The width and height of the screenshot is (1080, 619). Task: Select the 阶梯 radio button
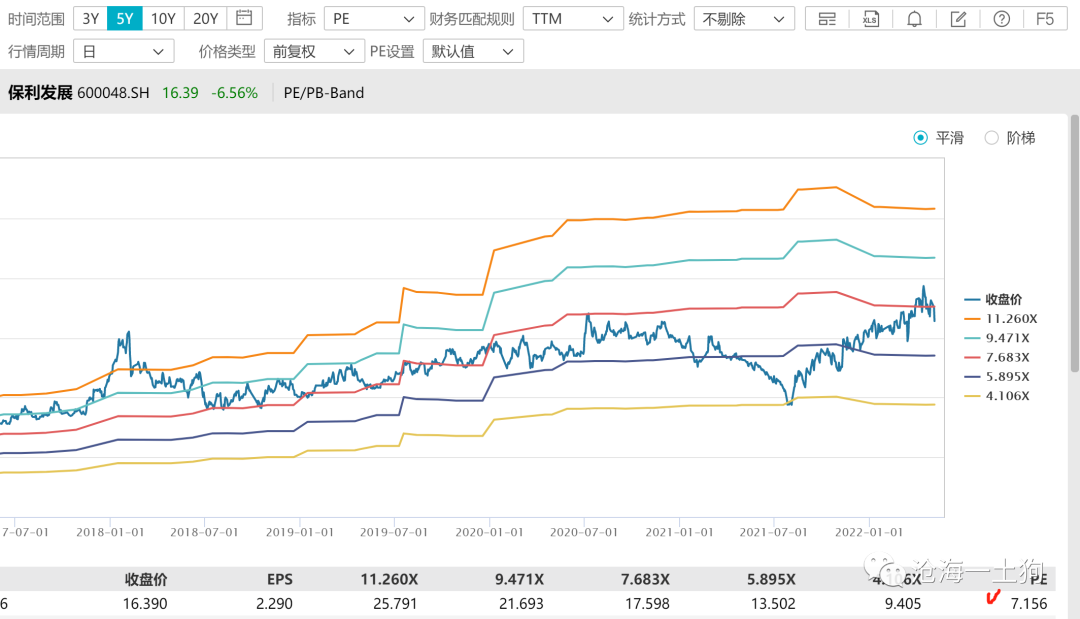[x=991, y=138]
